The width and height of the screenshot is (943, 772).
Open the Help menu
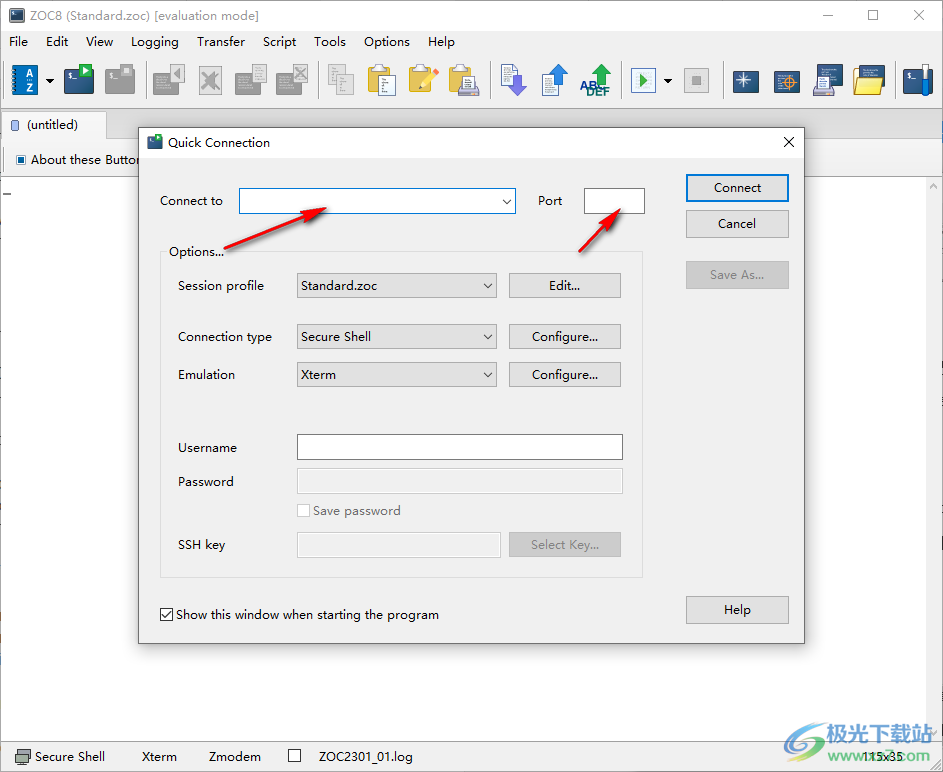point(441,41)
